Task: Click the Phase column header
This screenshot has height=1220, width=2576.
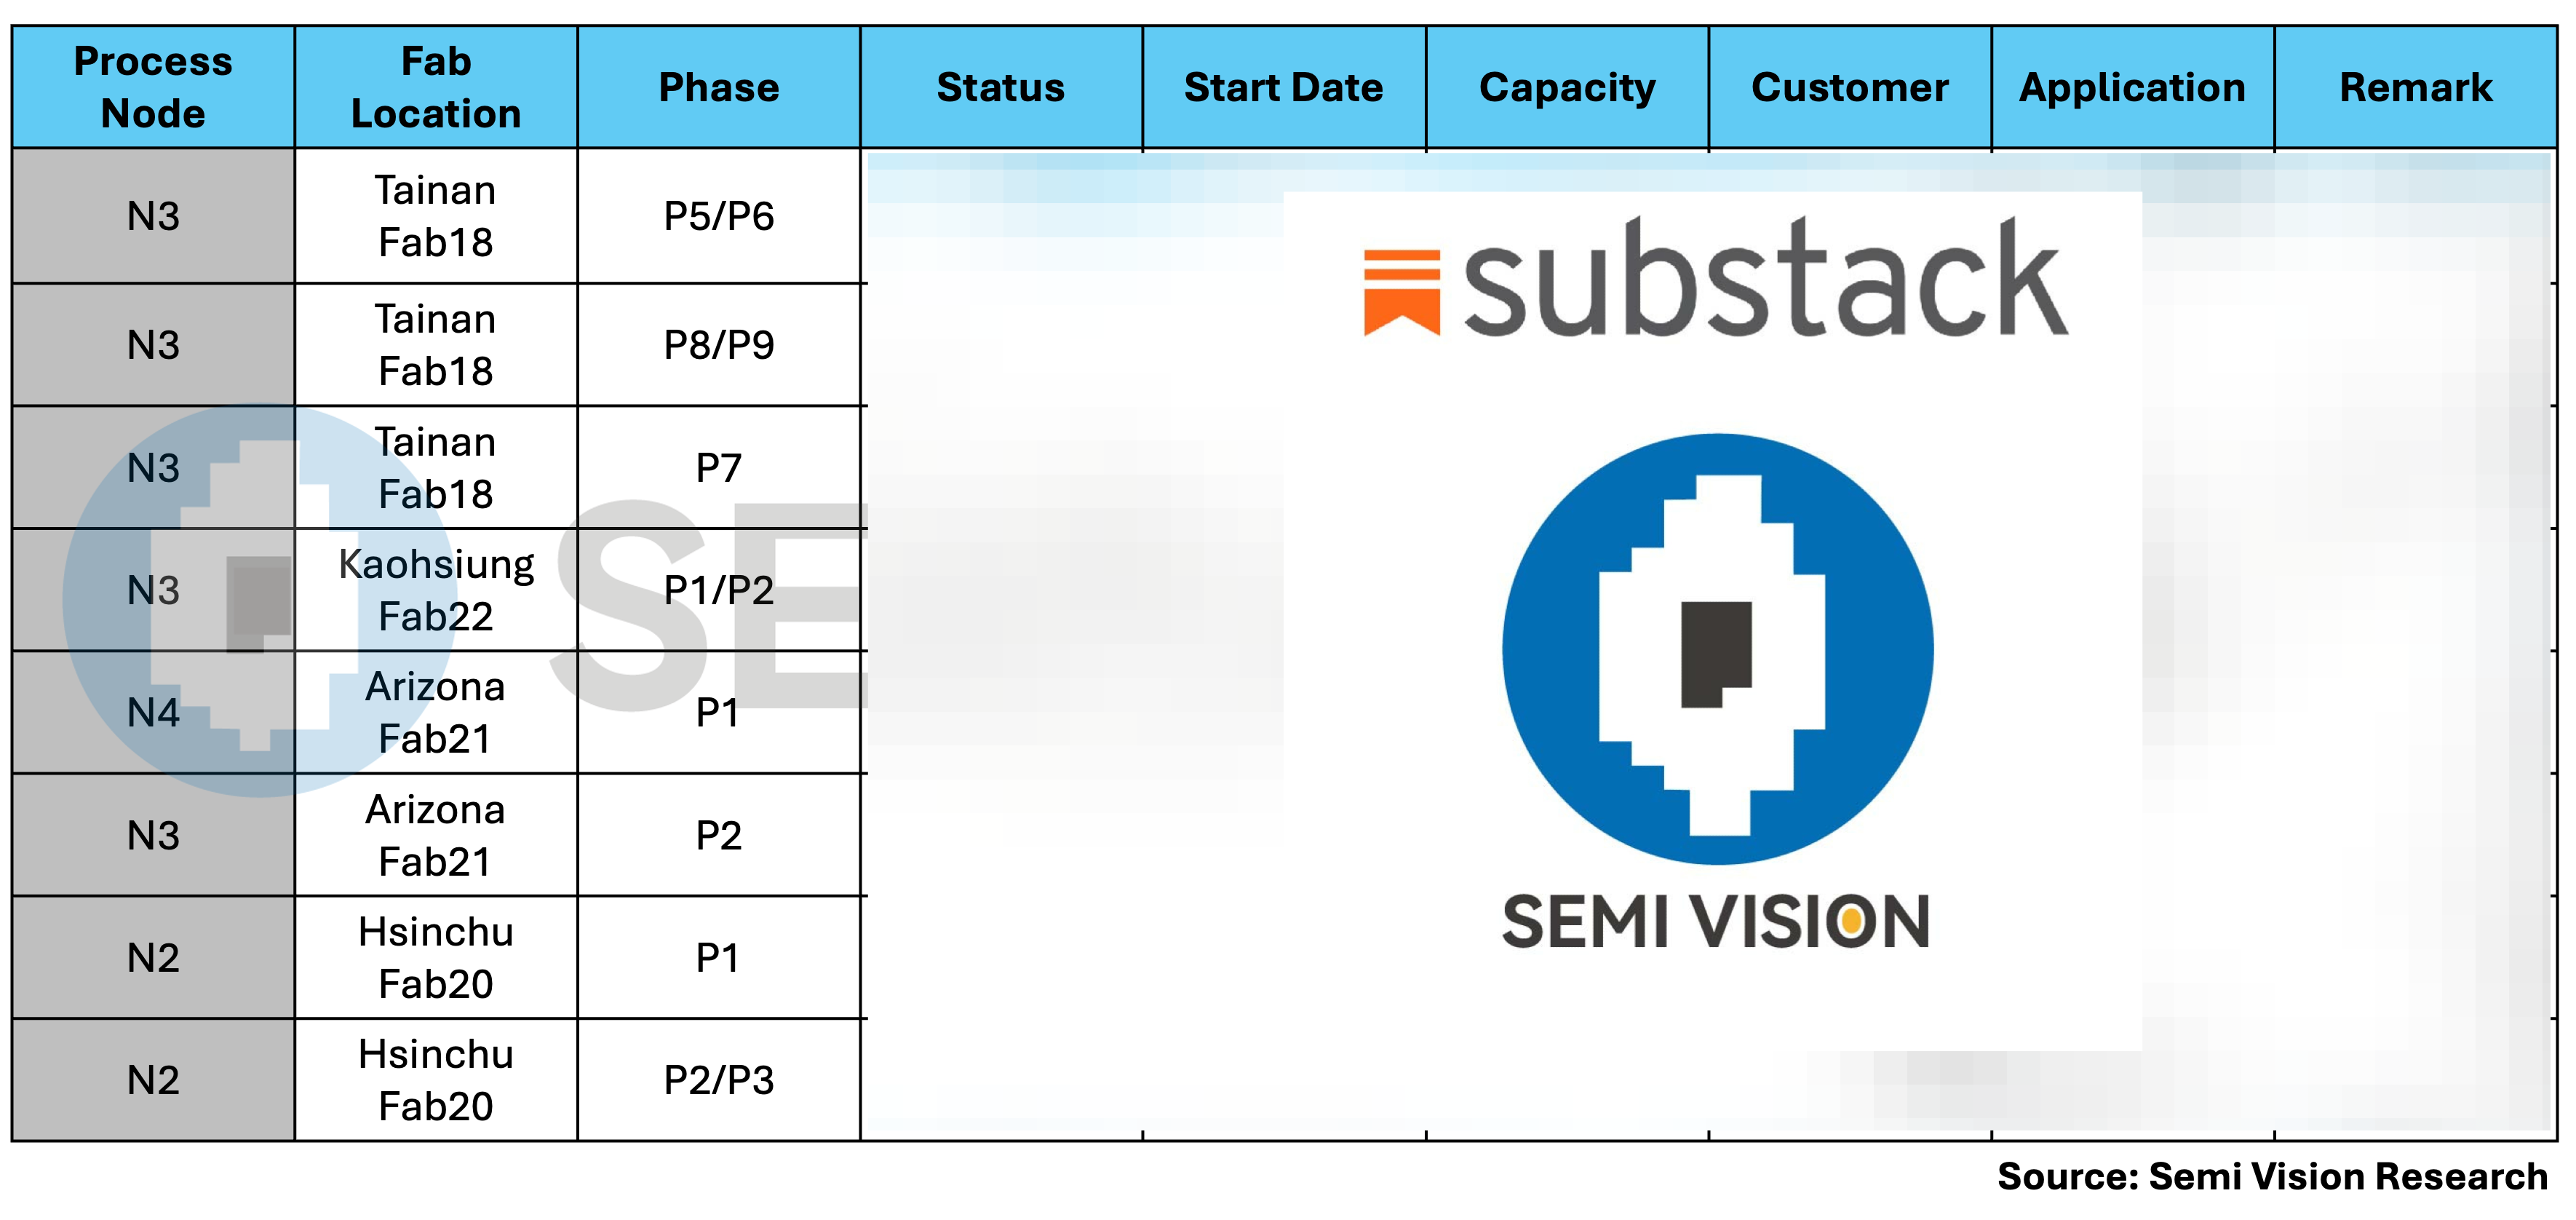Action: click(x=719, y=88)
